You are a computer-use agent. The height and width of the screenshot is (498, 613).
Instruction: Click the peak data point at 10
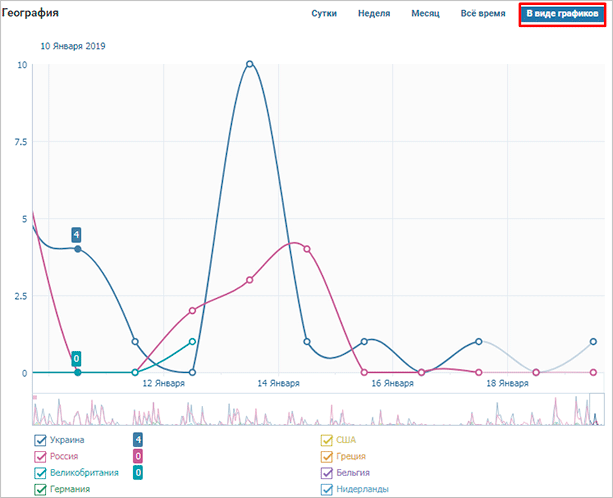coord(249,64)
